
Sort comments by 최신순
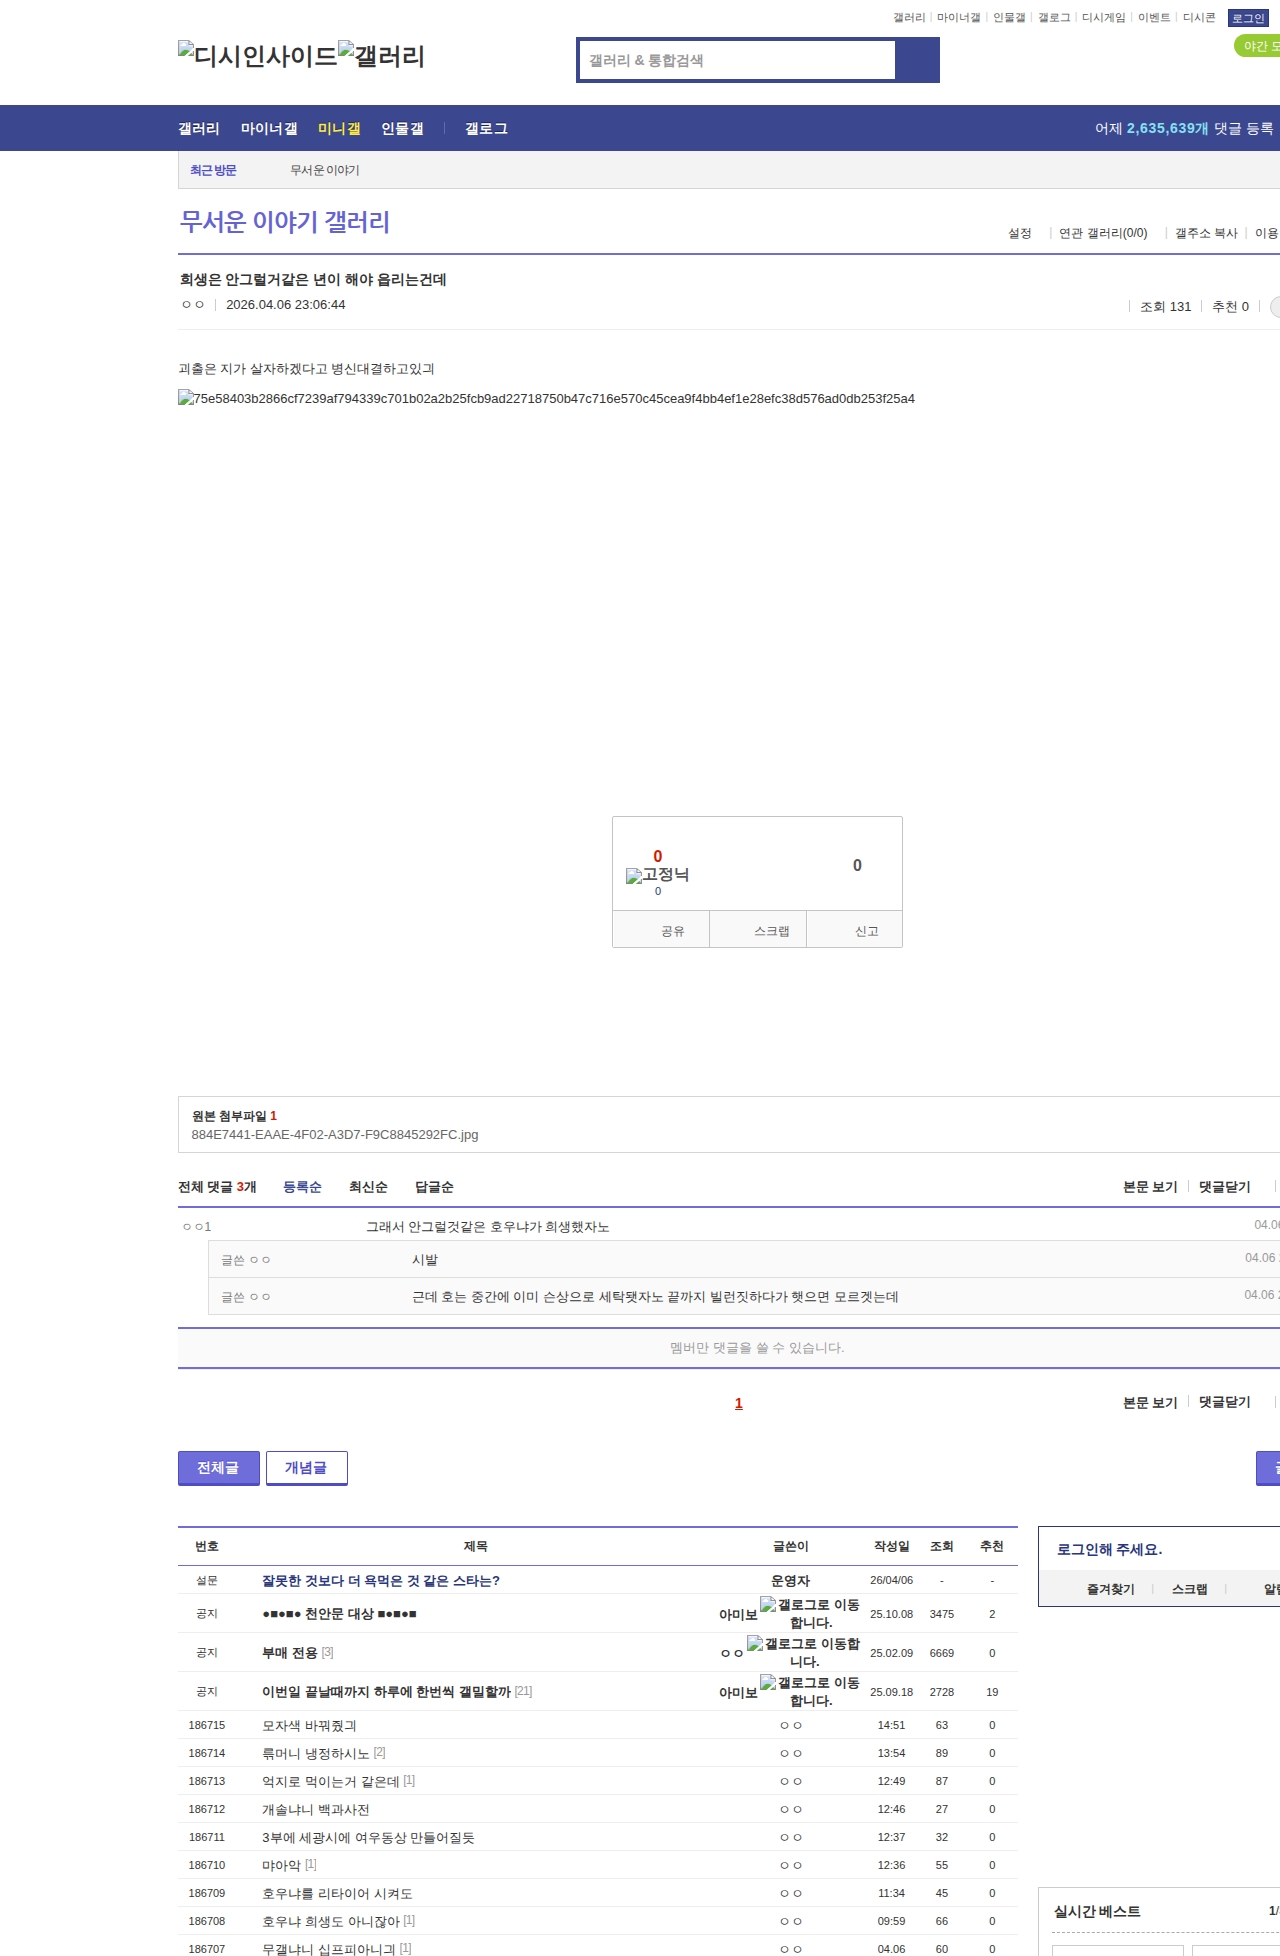click(368, 1187)
